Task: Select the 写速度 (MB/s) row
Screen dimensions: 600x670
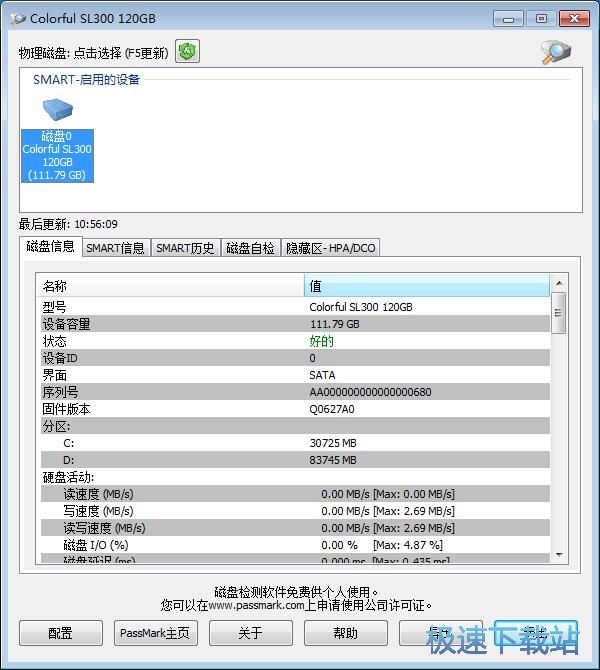Action: 295,511
